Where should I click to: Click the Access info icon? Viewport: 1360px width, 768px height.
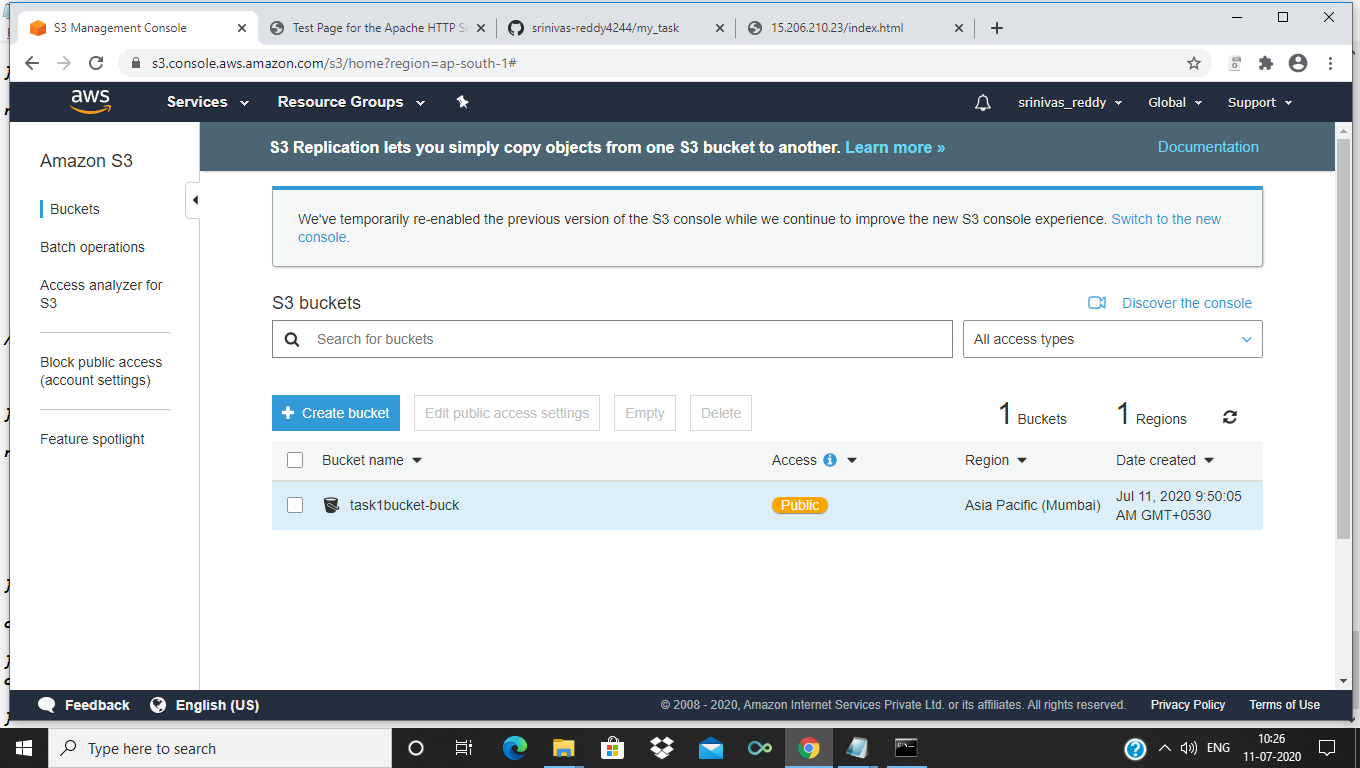click(x=830, y=460)
